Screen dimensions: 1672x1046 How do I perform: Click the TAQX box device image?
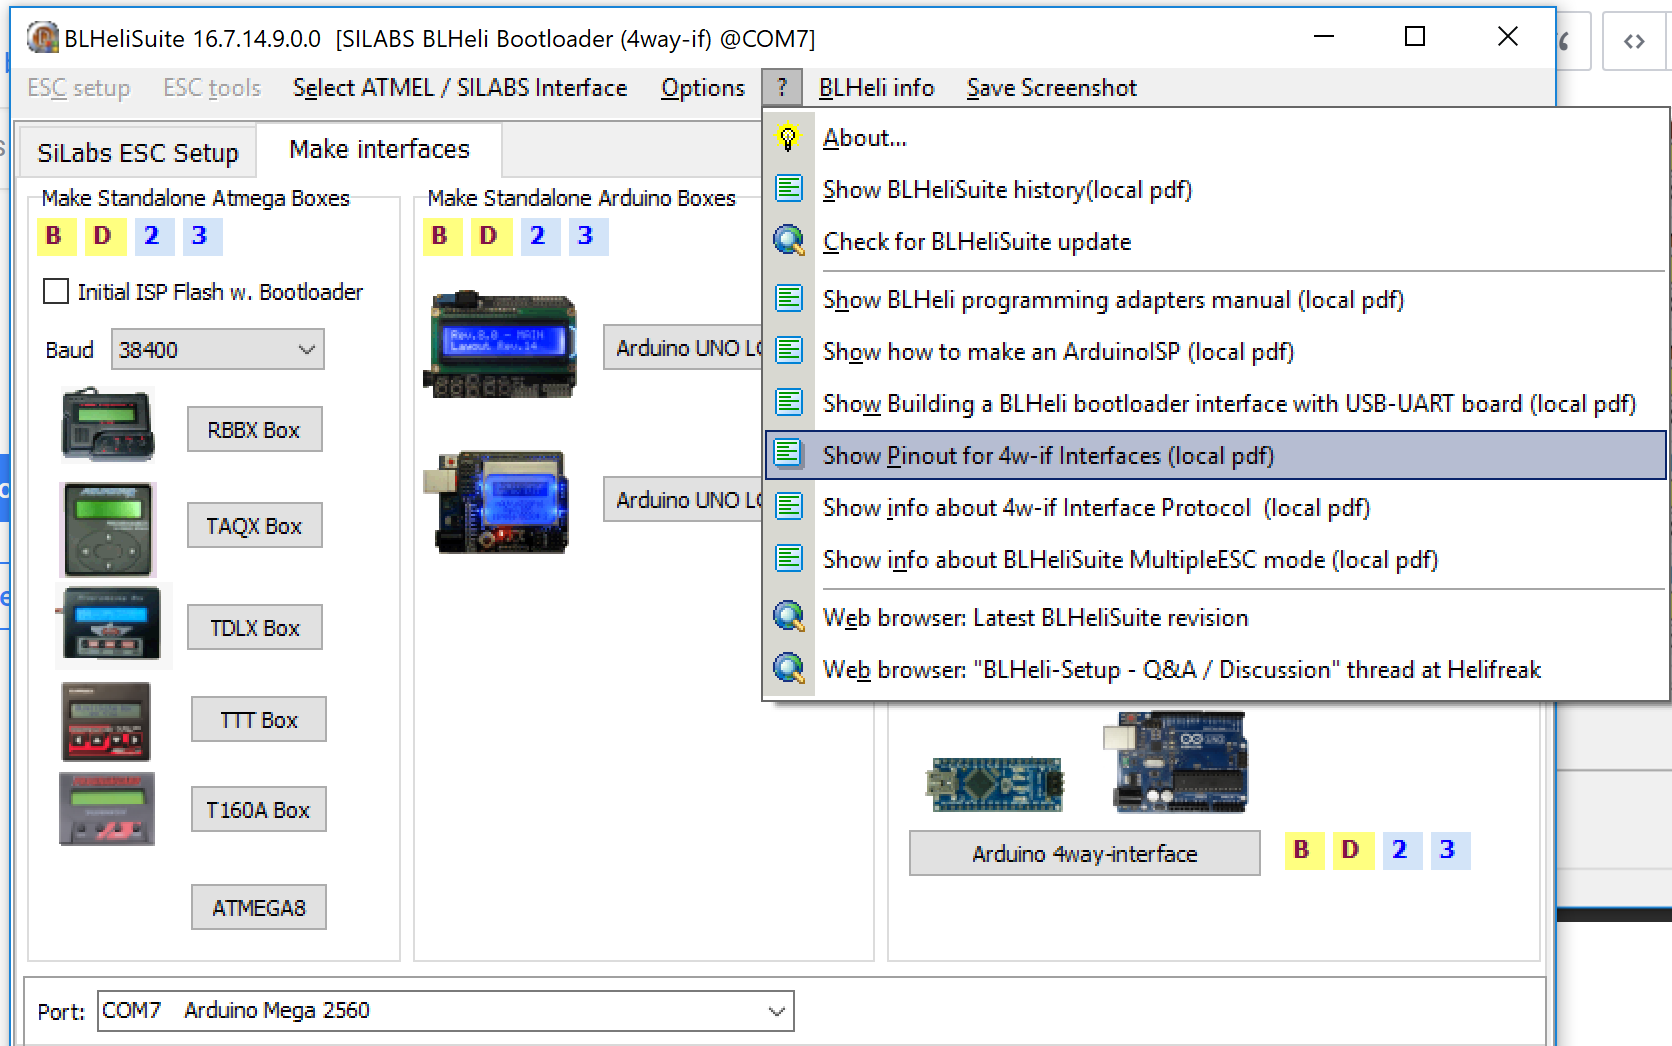[108, 529]
